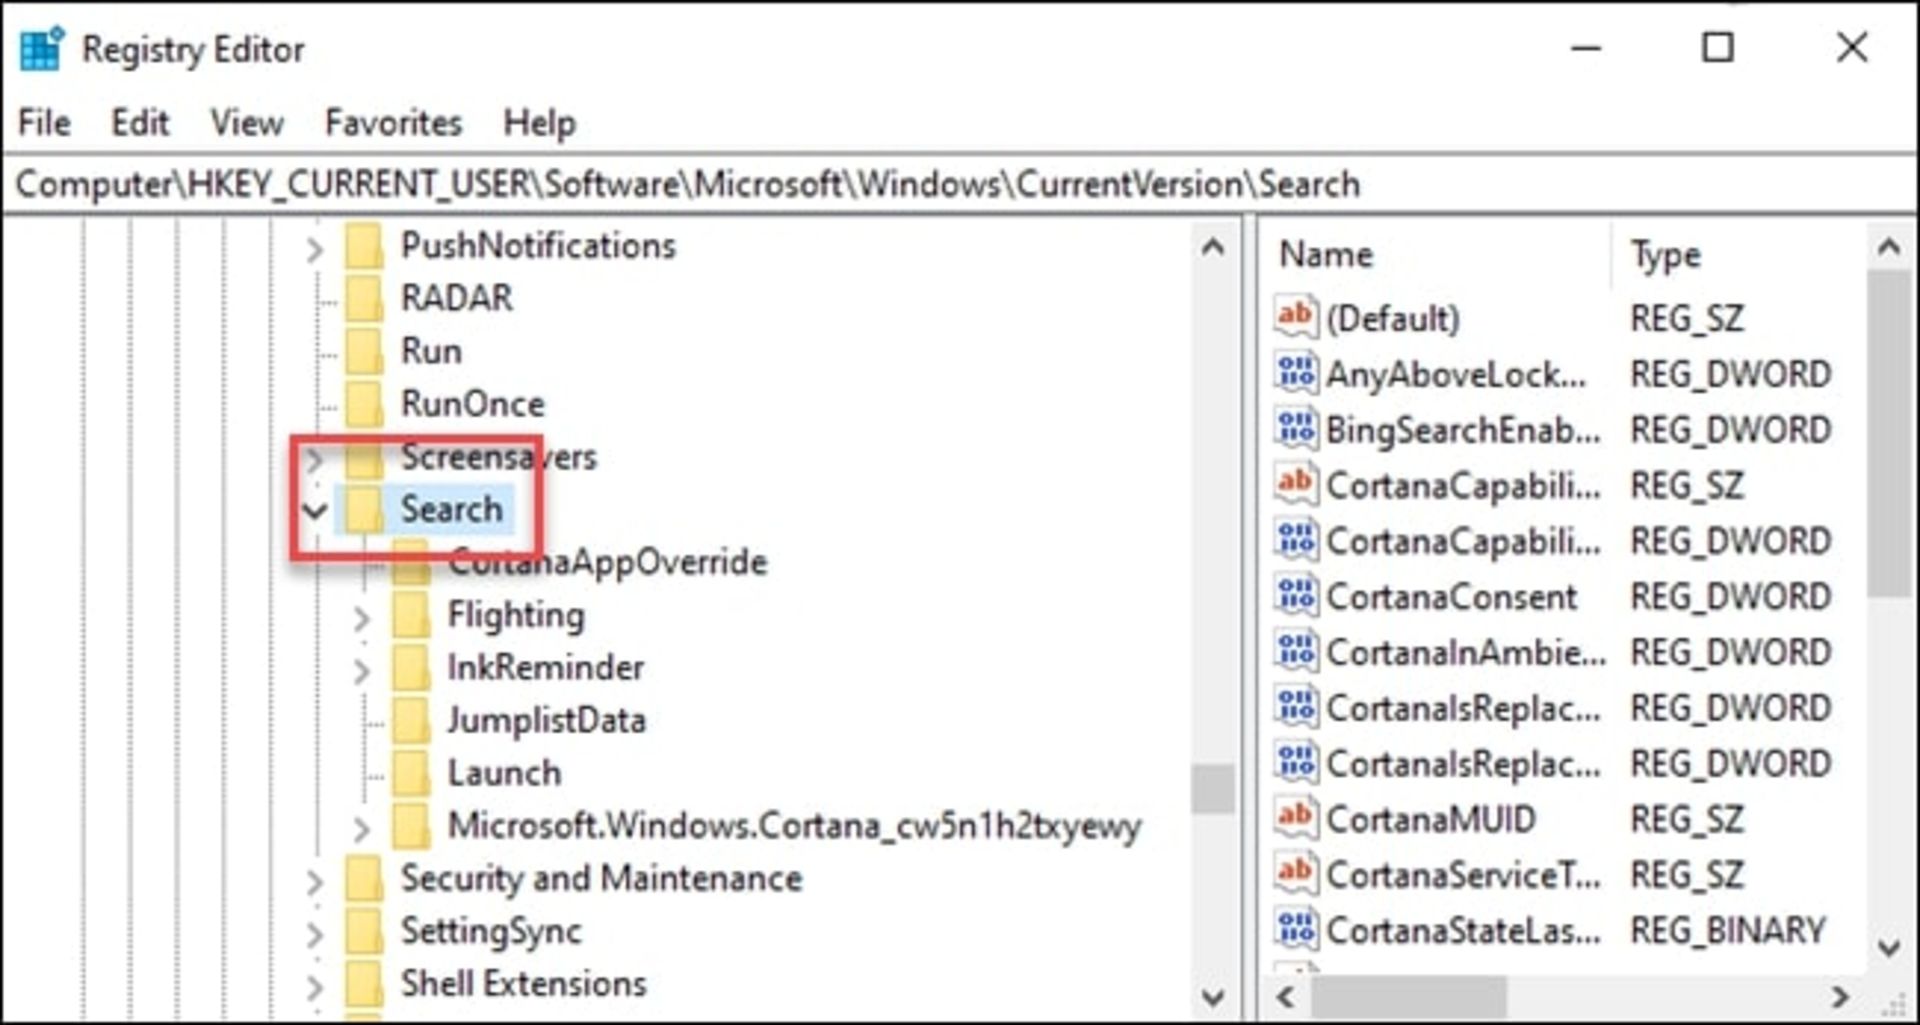Click values pane scroll up arrow
Image resolution: width=1920 pixels, height=1025 pixels.
pos(1889,246)
